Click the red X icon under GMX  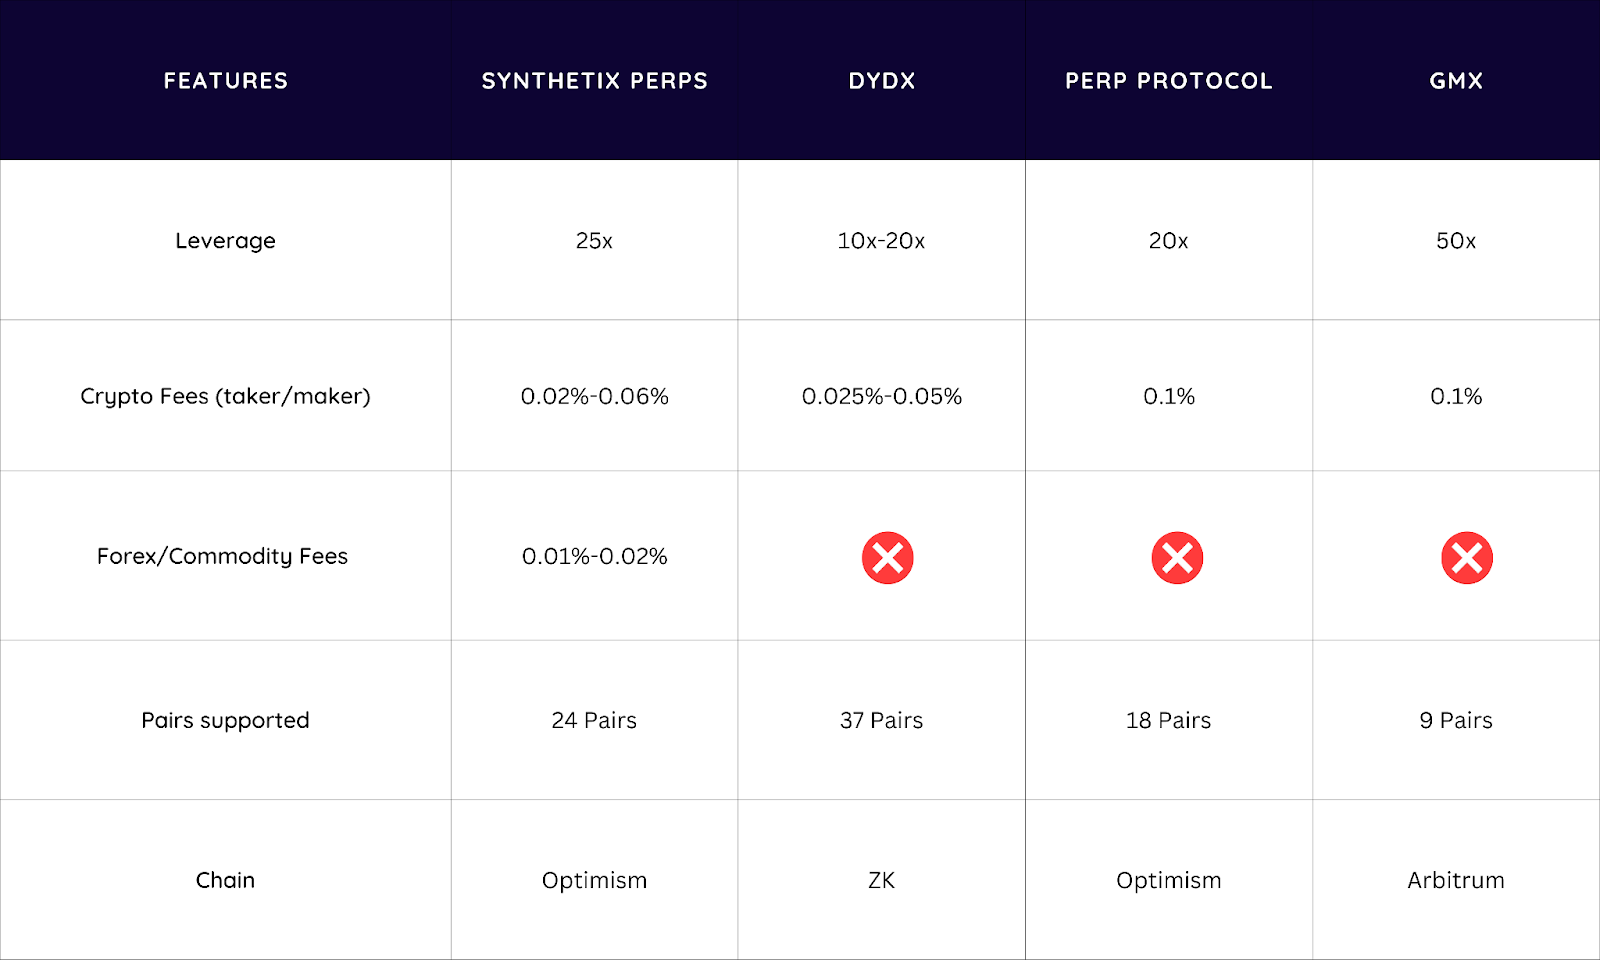1466,558
